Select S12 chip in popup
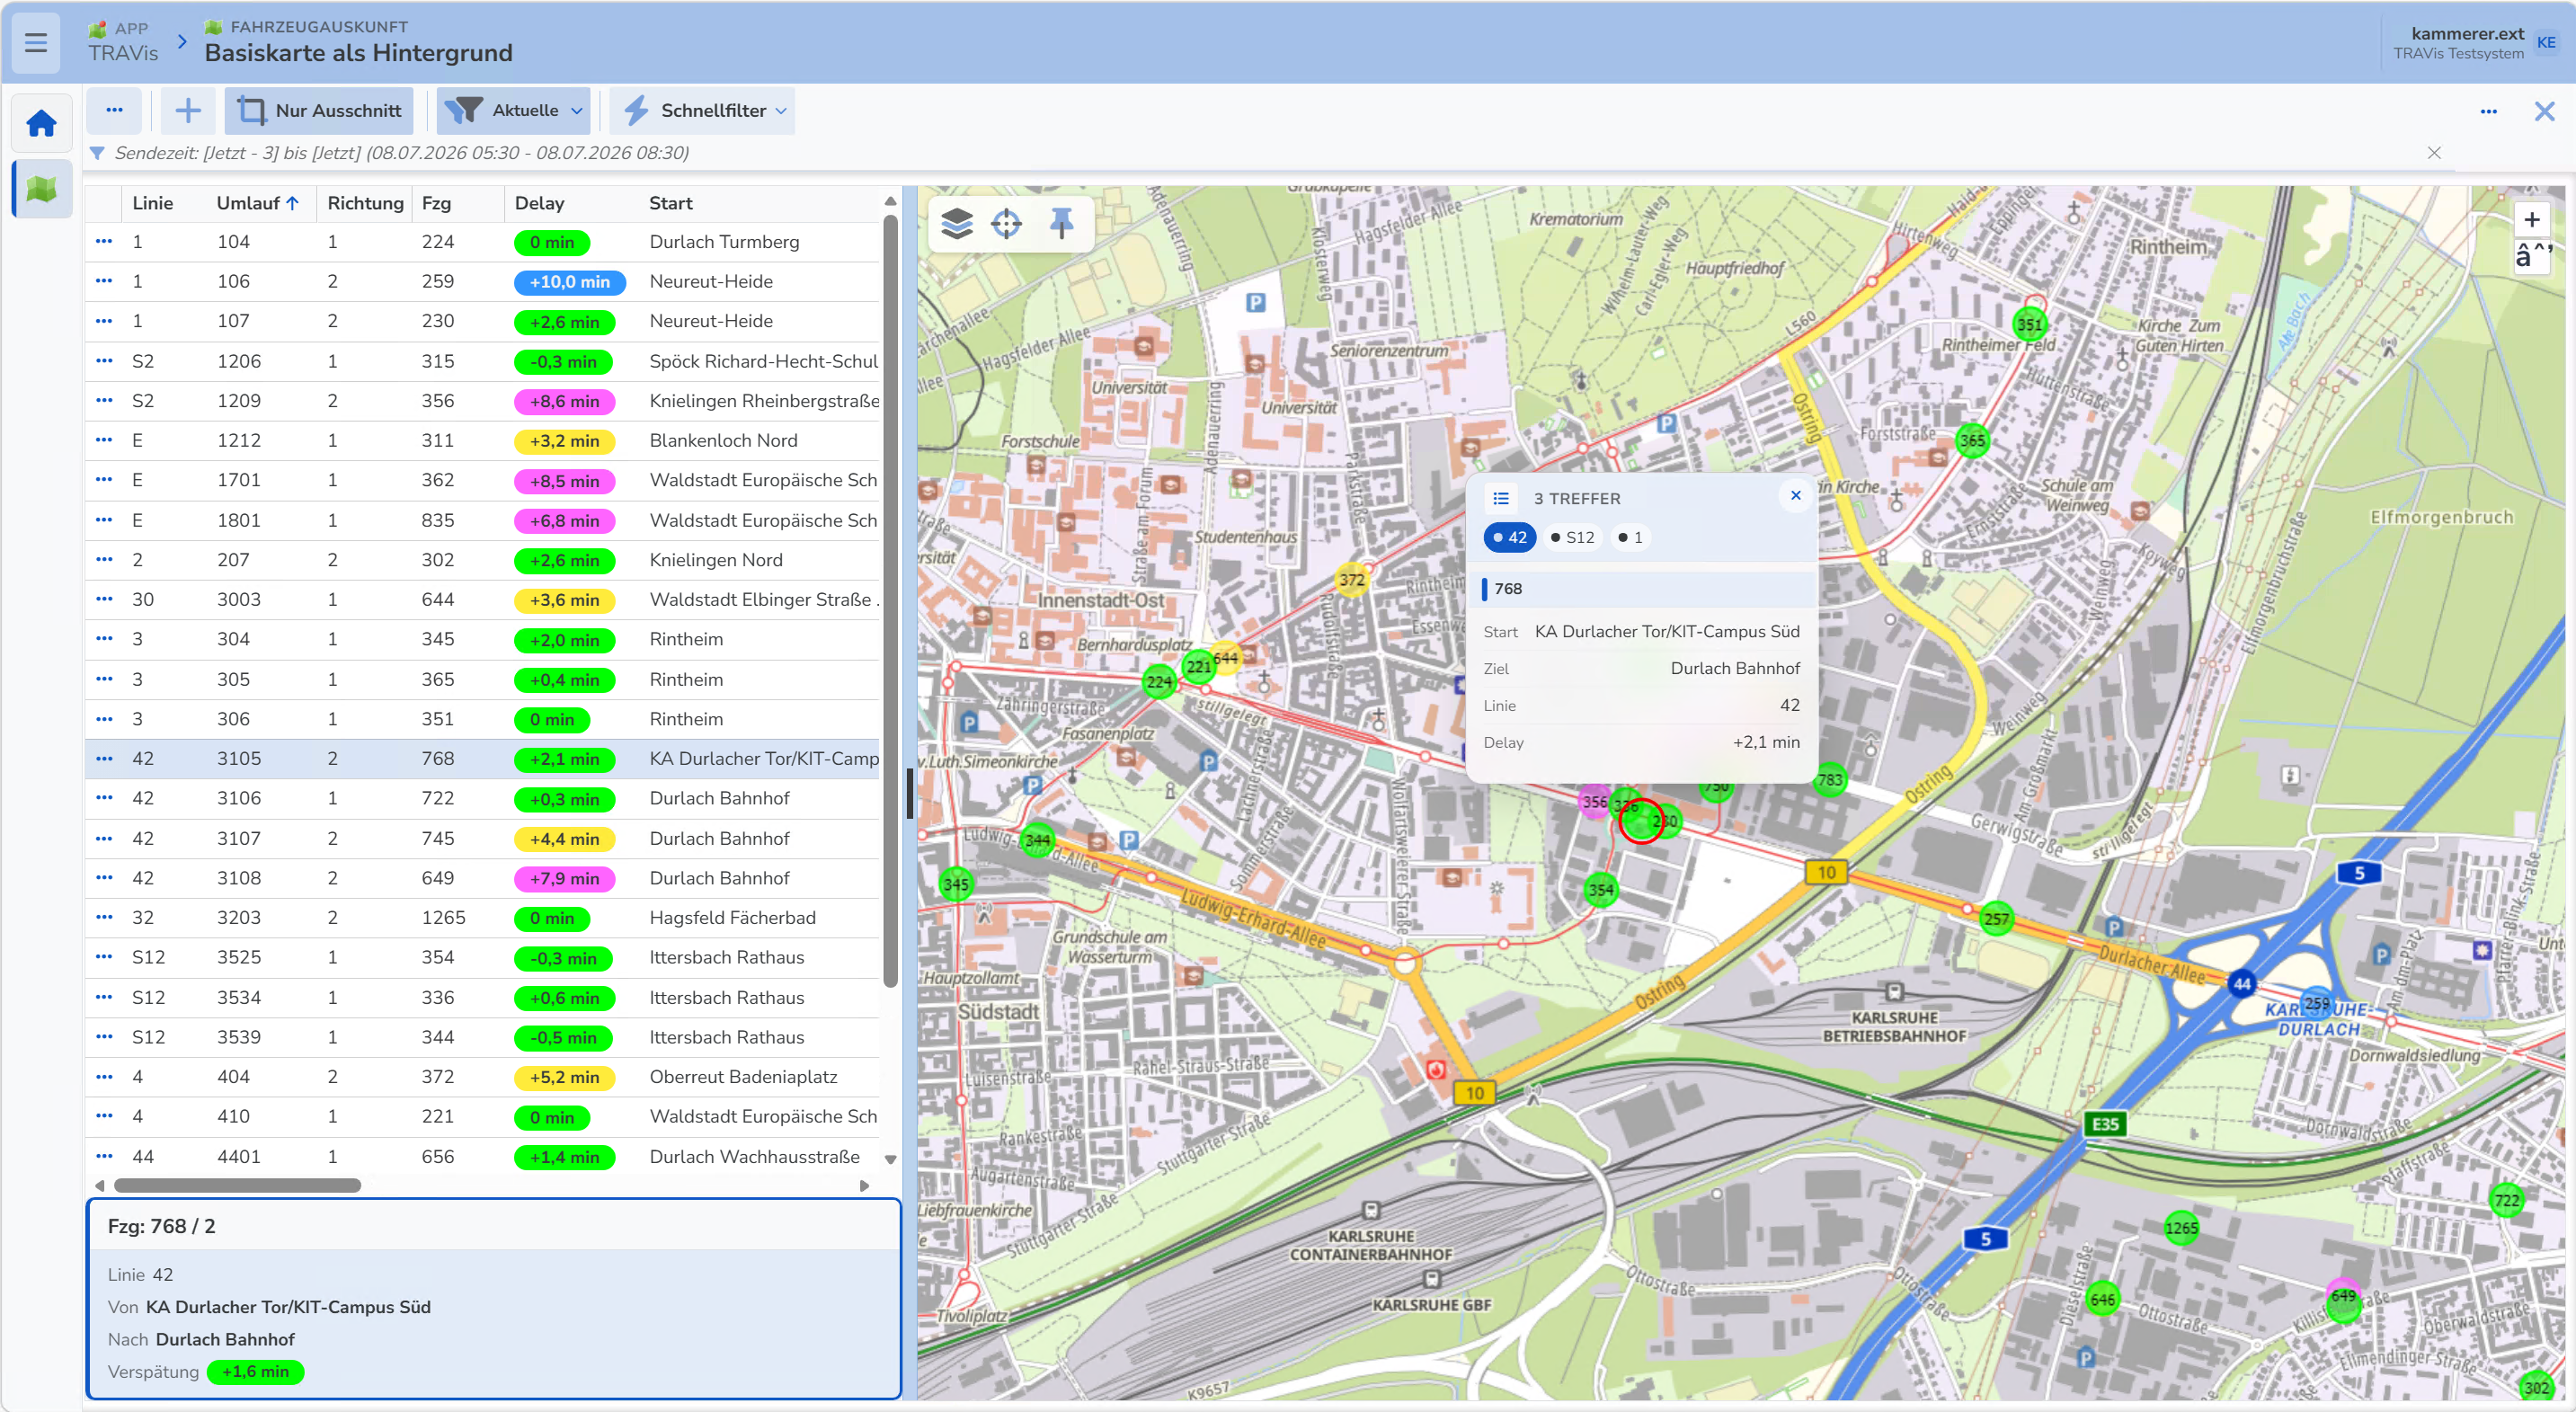 click(x=1572, y=537)
